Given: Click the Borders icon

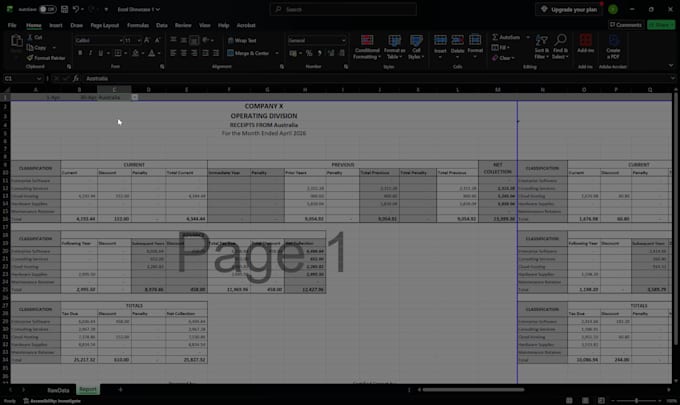Looking at the screenshot, I should [118, 53].
